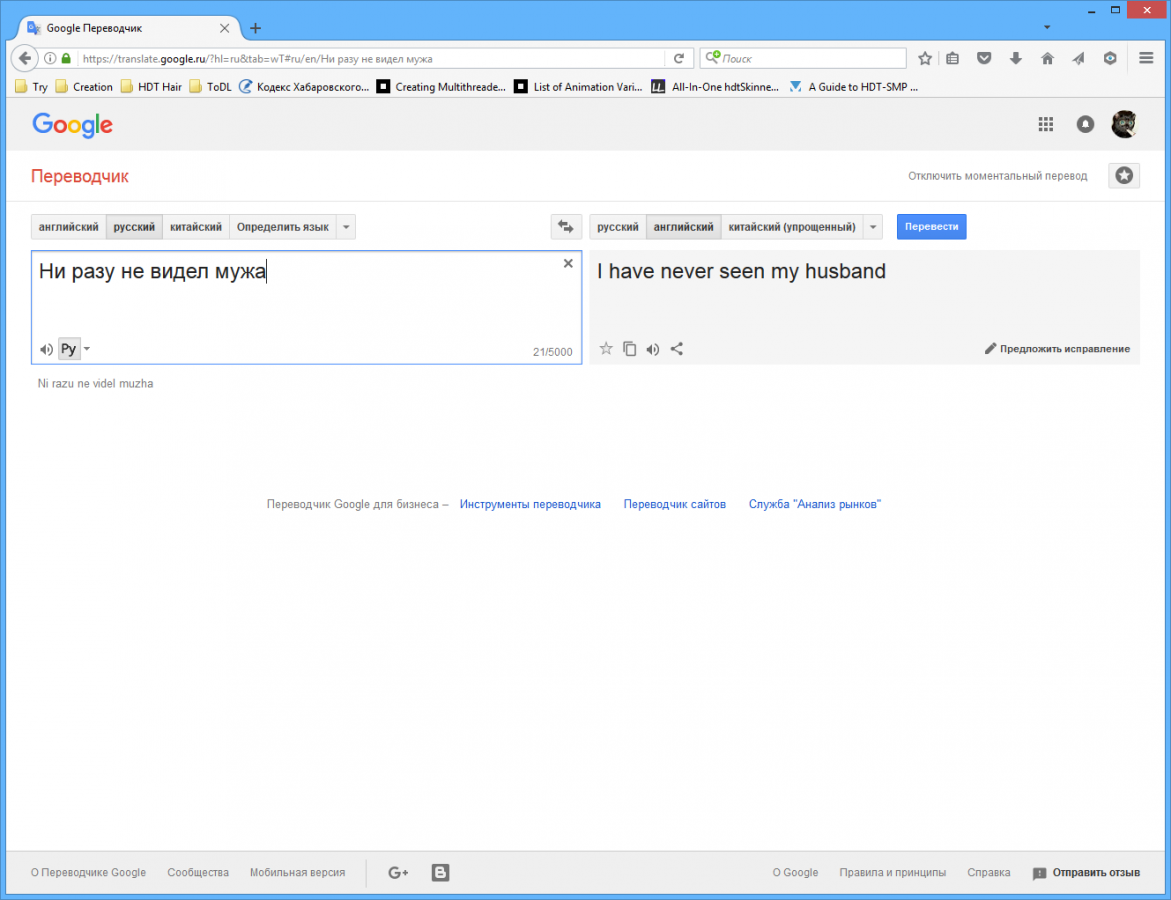
Task: Open Google account avatar
Action: coord(1124,124)
